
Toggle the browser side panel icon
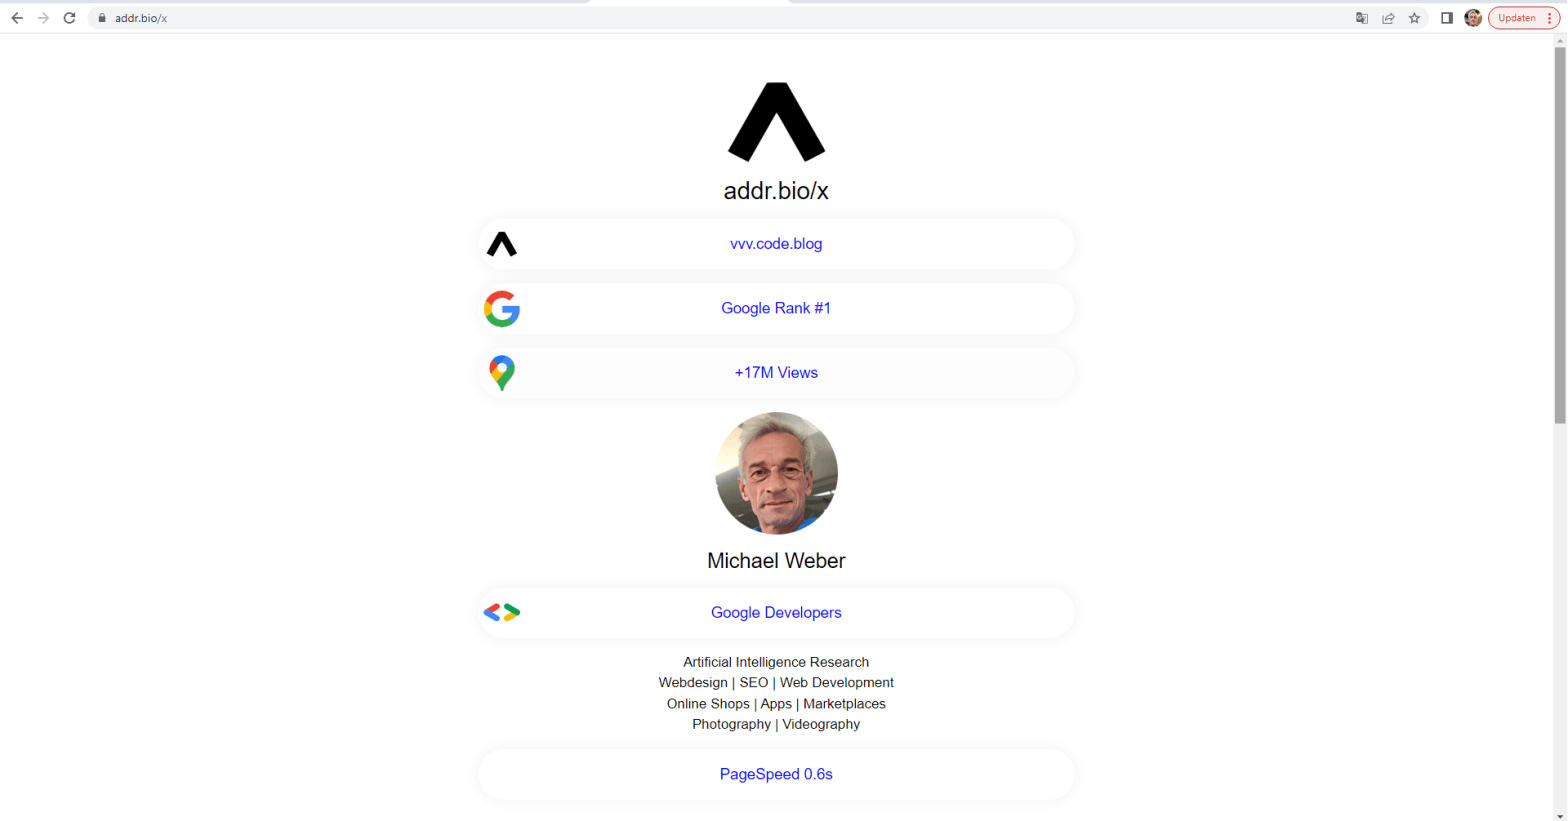point(1446,18)
